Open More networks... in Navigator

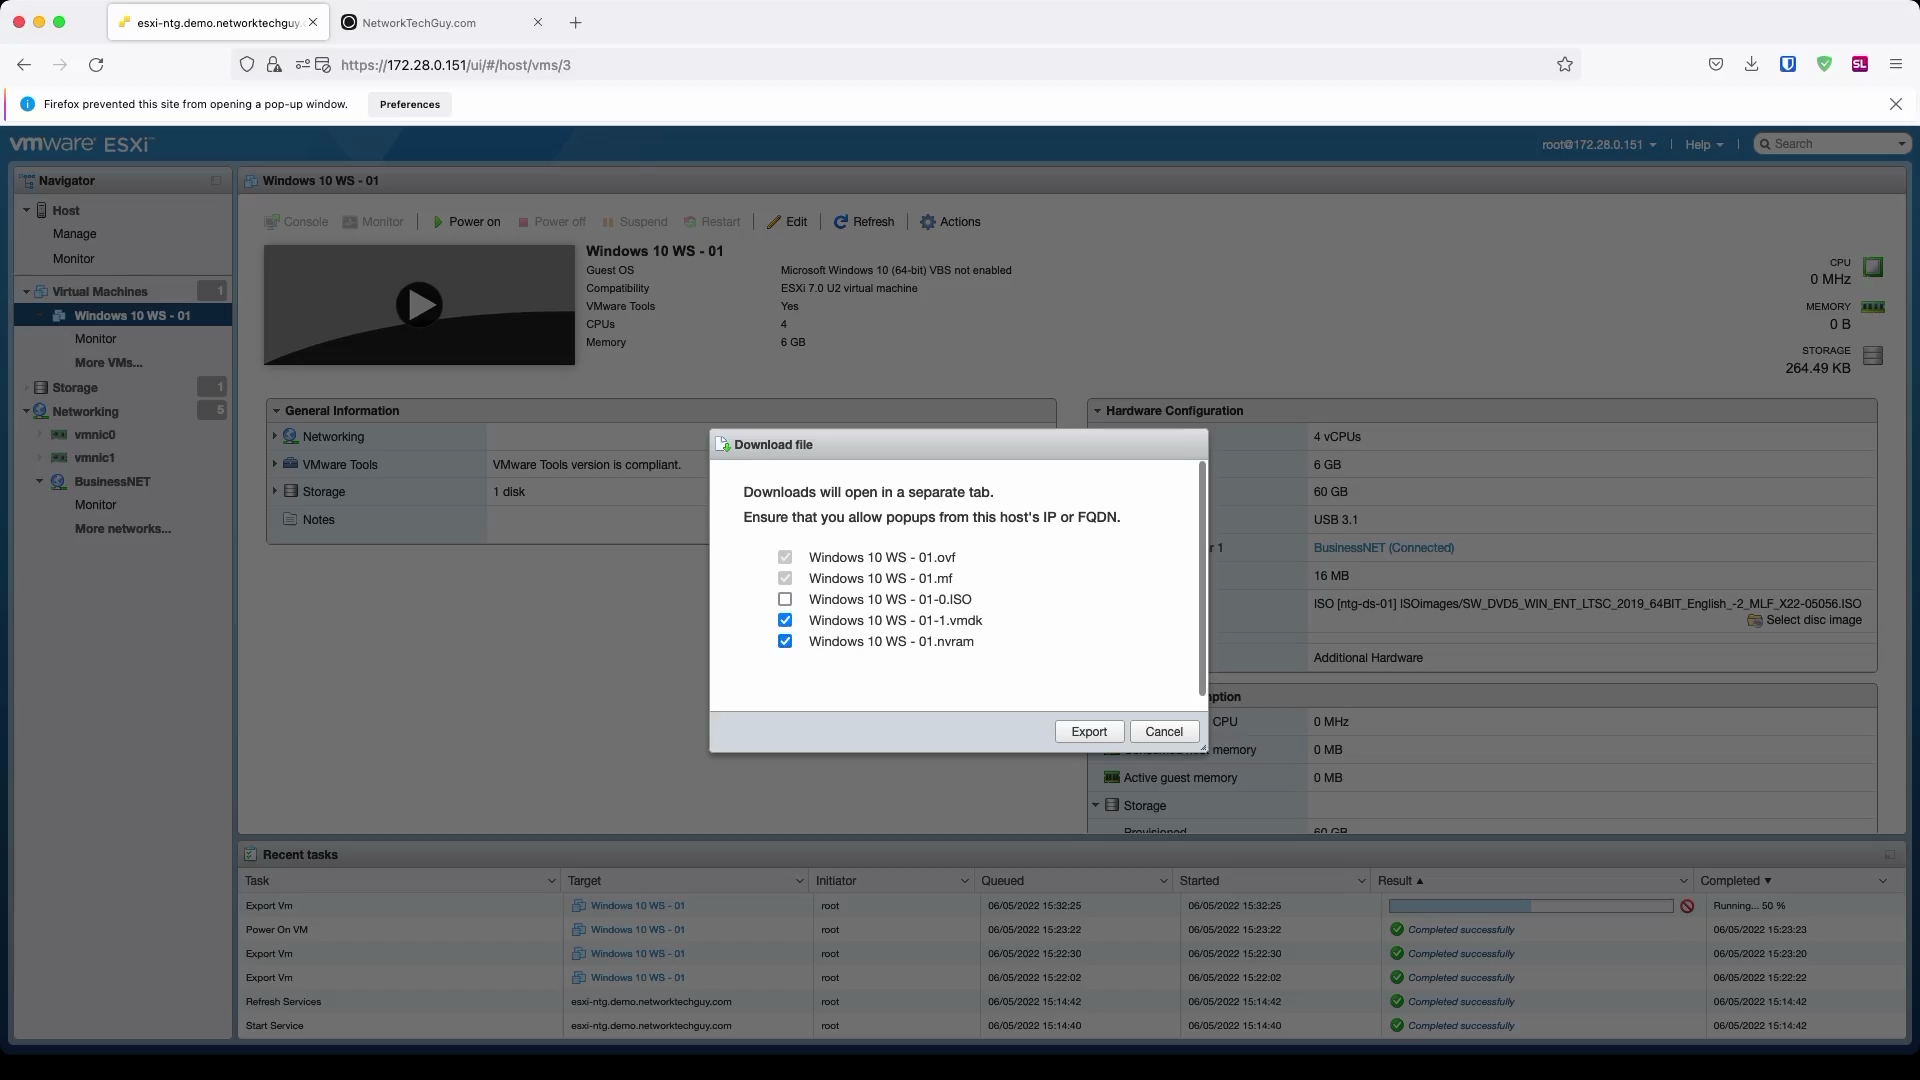pyautogui.click(x=123, y=529)
